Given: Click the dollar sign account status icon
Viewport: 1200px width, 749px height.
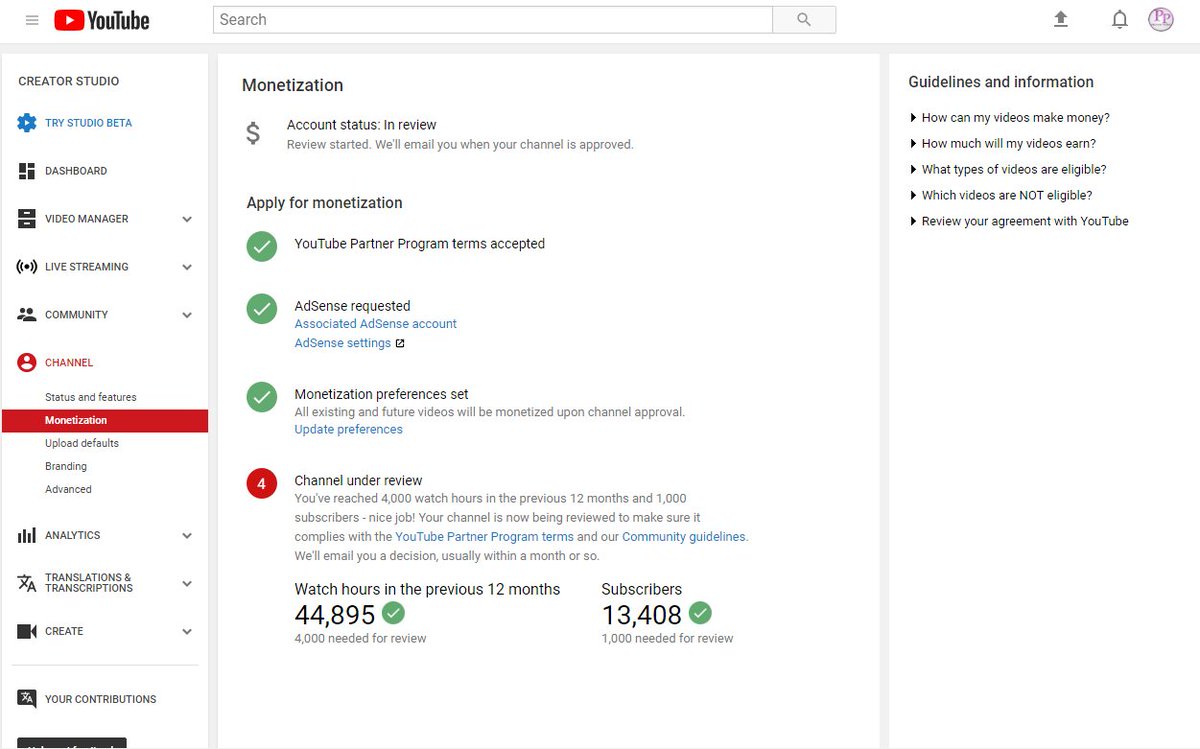Looking at the screenshot, I should (253, 133).
